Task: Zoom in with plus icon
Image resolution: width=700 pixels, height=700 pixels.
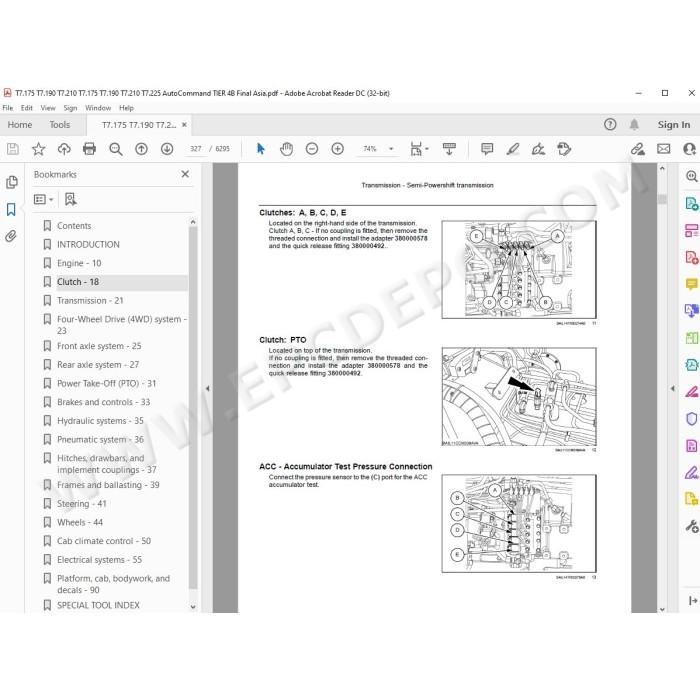Action: [338, 149]
